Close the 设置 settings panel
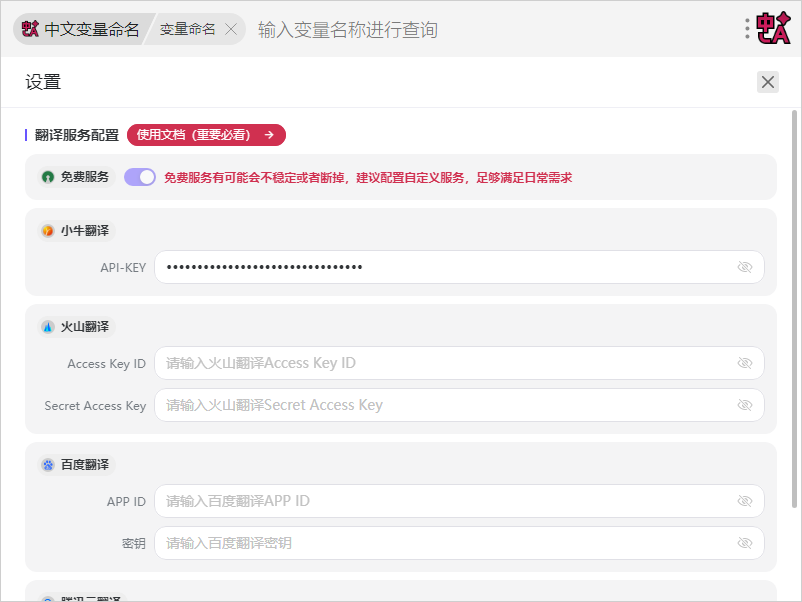The image size is (802, 602). [x=768, y=82]
